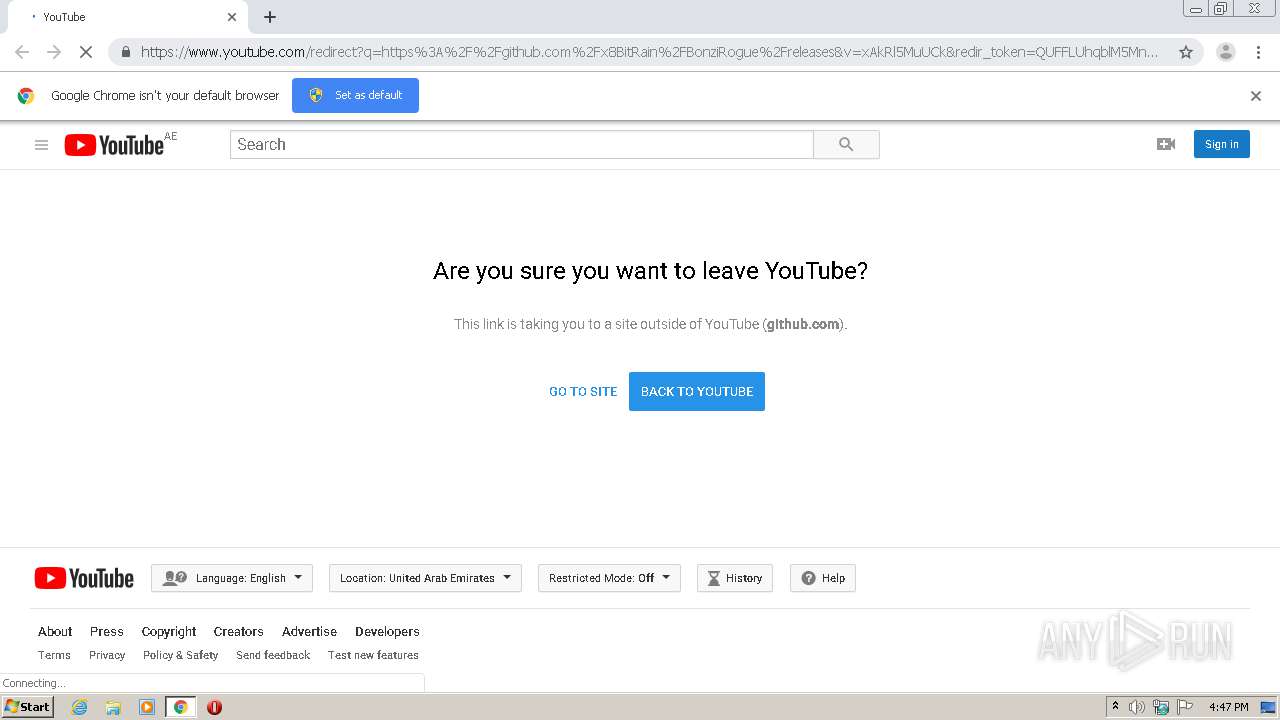Open the About footer link
This screenshot has height=720, width=1280.
(55, 632)
